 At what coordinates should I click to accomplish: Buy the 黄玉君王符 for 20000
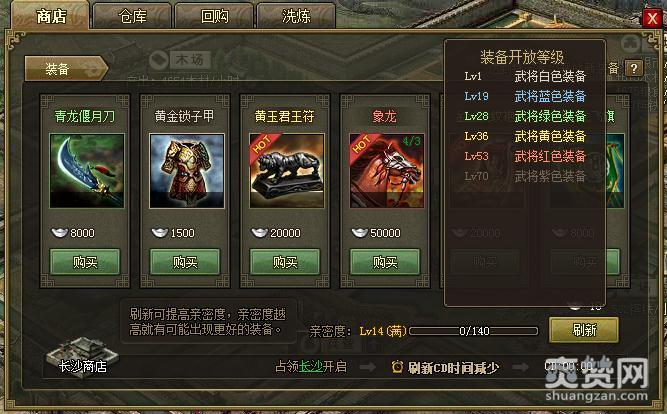(285, 262)
